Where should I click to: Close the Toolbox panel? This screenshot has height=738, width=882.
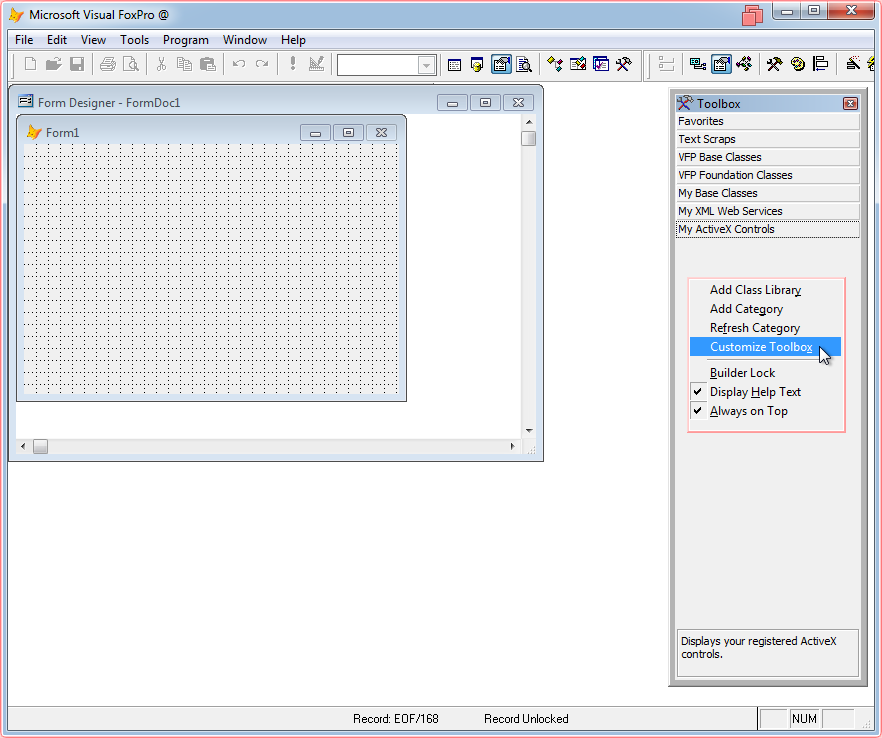coord(850,104)
